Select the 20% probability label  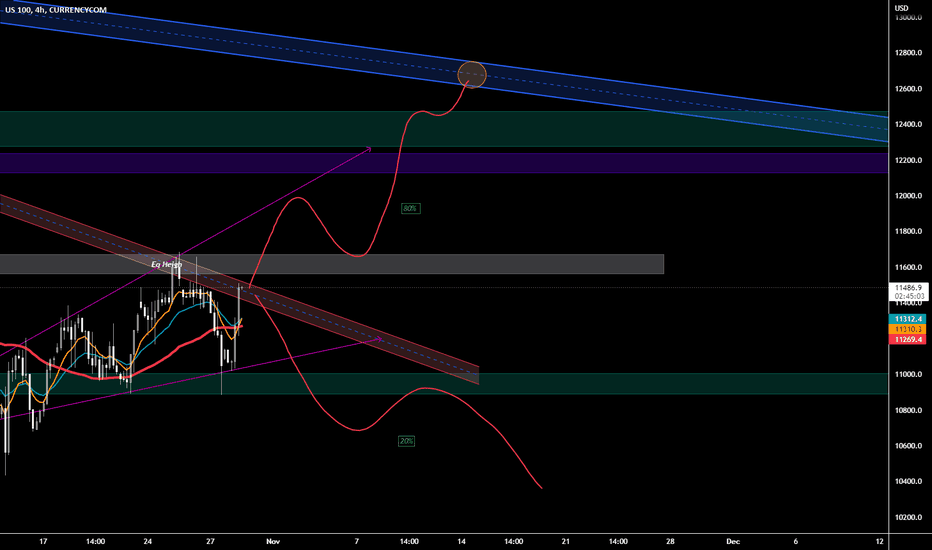[407, 441]
